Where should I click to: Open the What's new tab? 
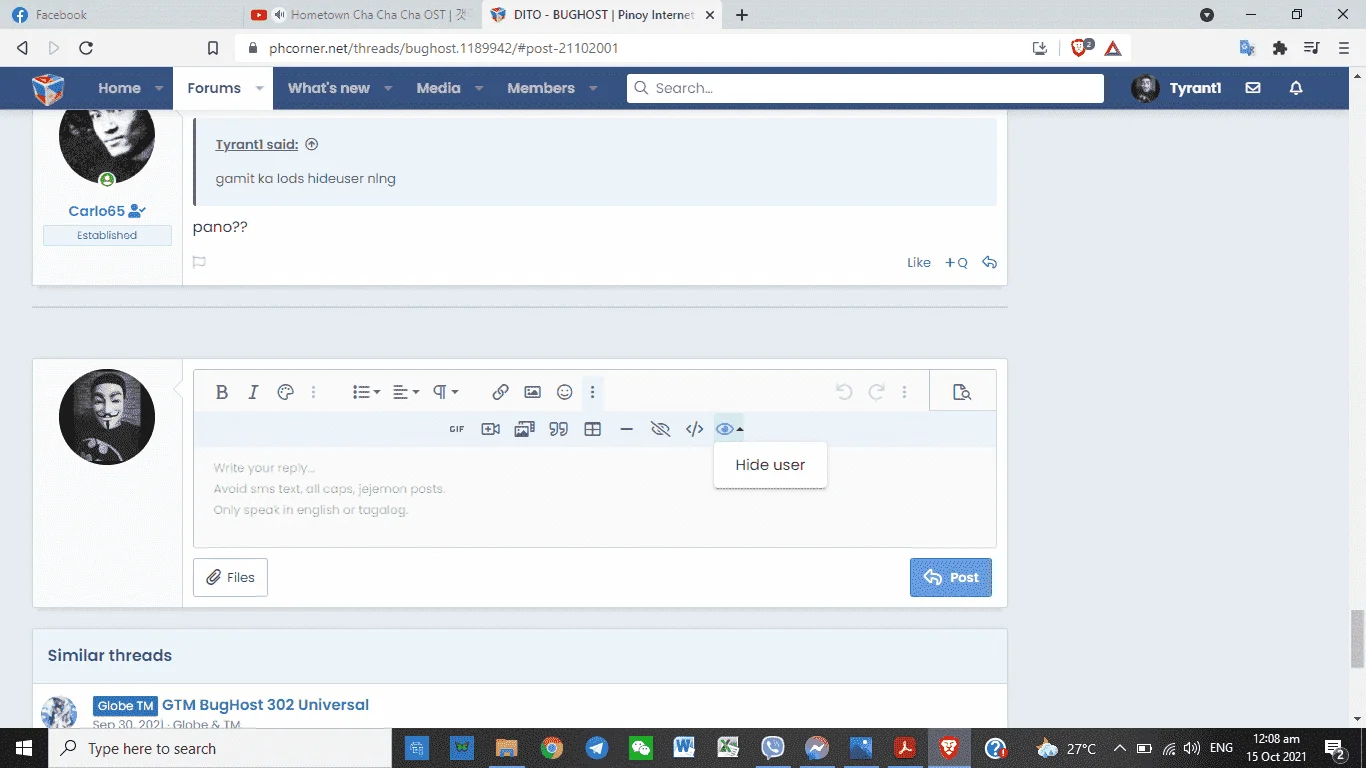pos(329,88)
